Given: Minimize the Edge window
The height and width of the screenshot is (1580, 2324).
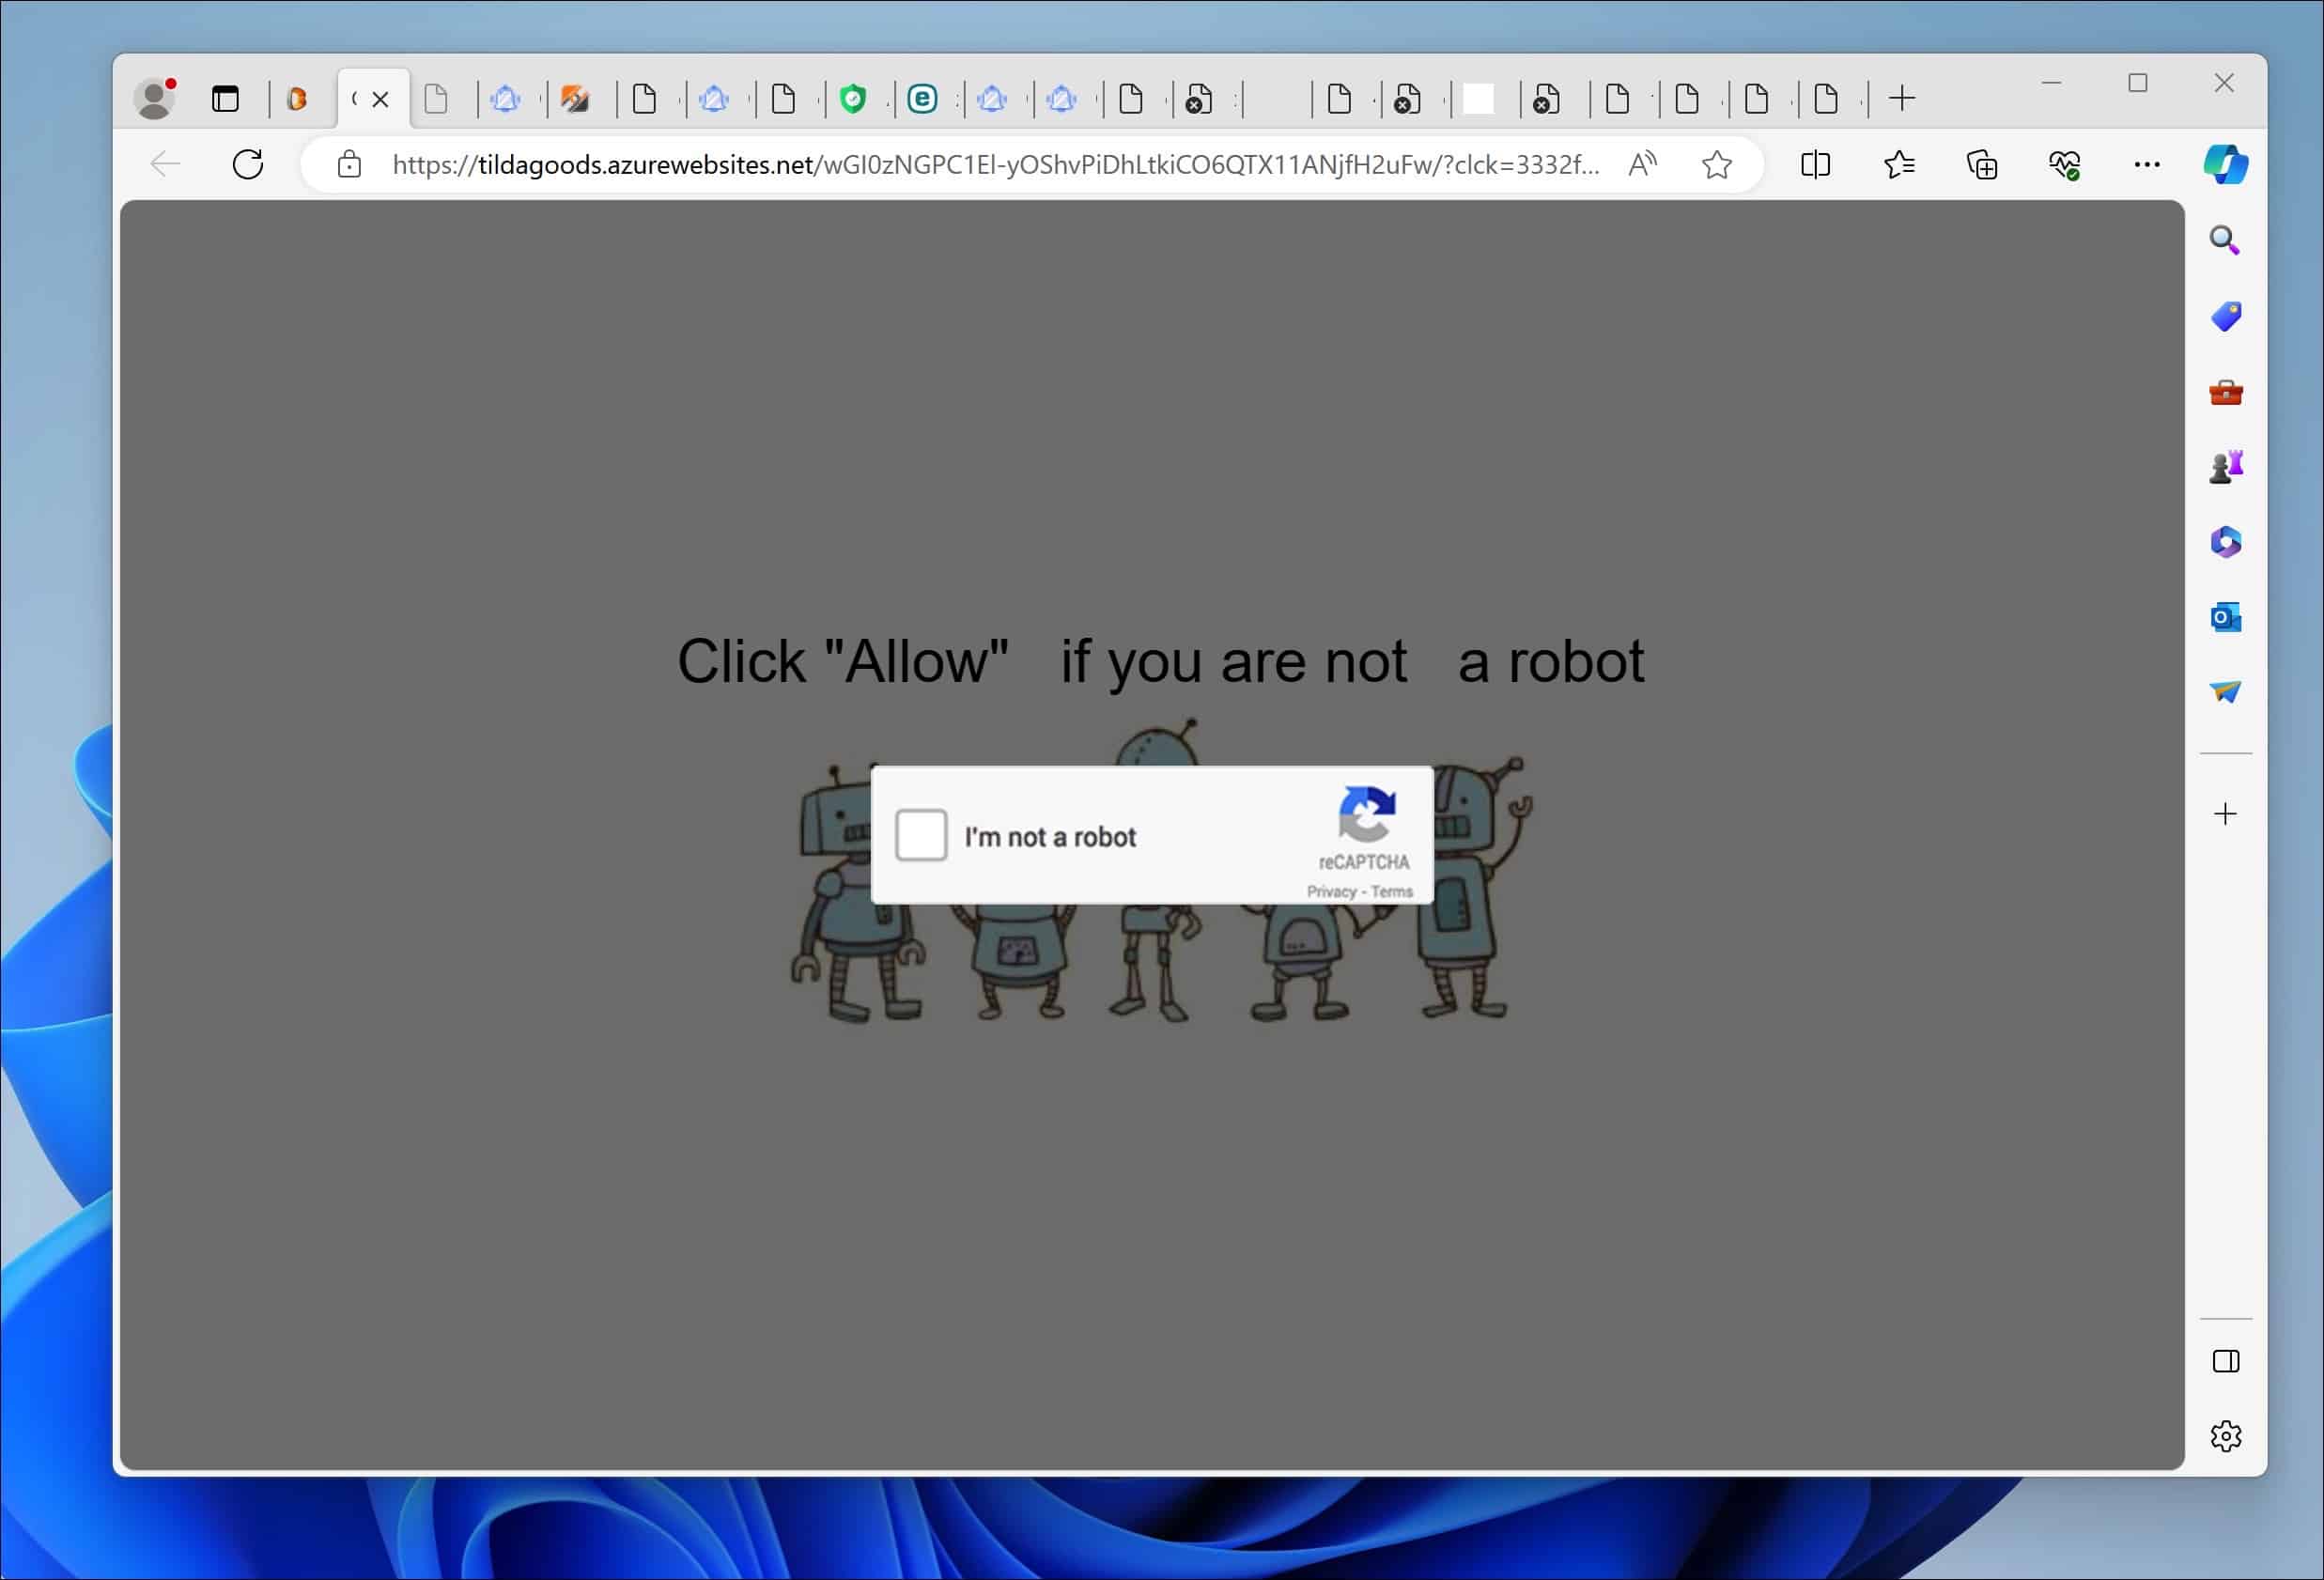Looking at the screenshot, I should pyautogui.click(x=2051, y=83).
